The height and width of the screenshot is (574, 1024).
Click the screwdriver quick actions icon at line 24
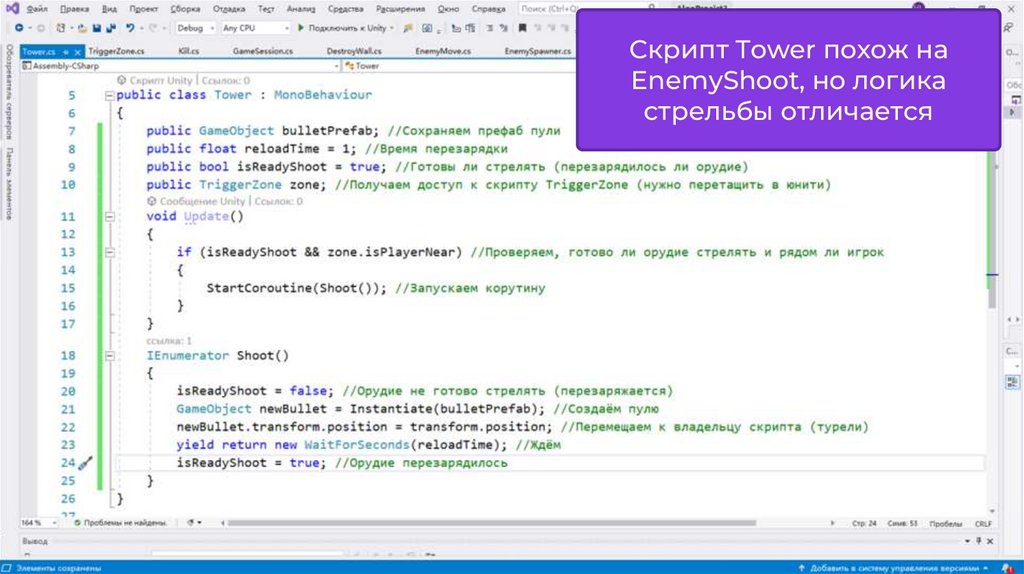(x=85, y=464)
